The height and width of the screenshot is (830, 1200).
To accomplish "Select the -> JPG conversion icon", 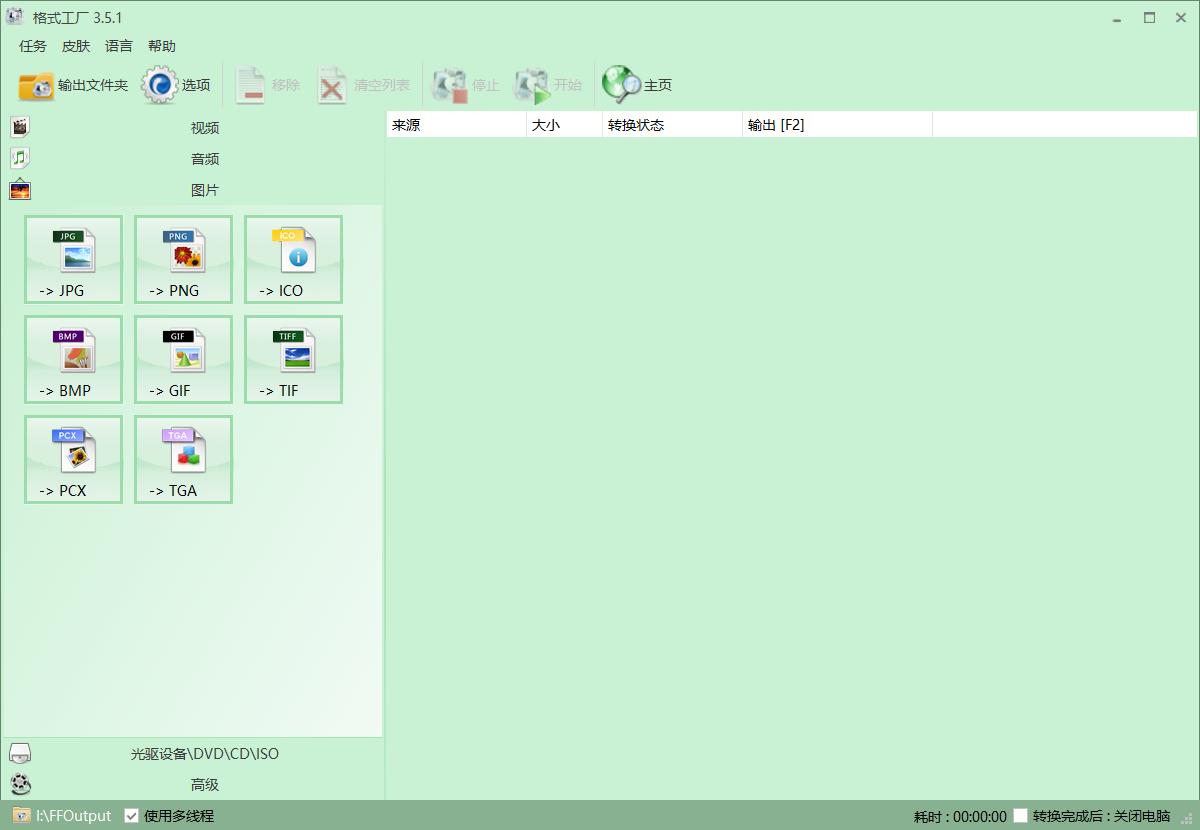I will (73, 259).
